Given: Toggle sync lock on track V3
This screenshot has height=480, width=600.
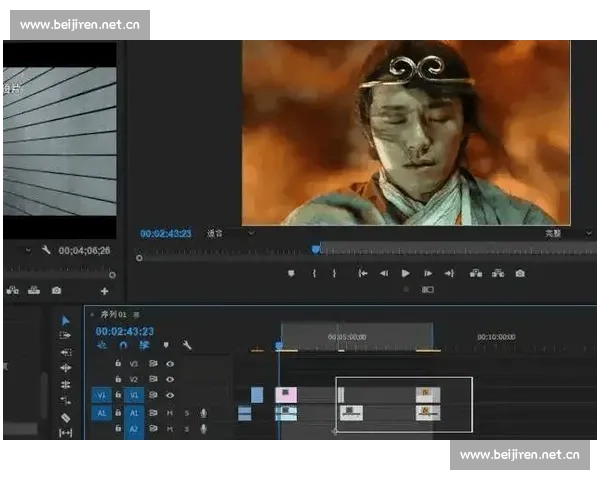Looking at the screenshot, I should [153, 363].
